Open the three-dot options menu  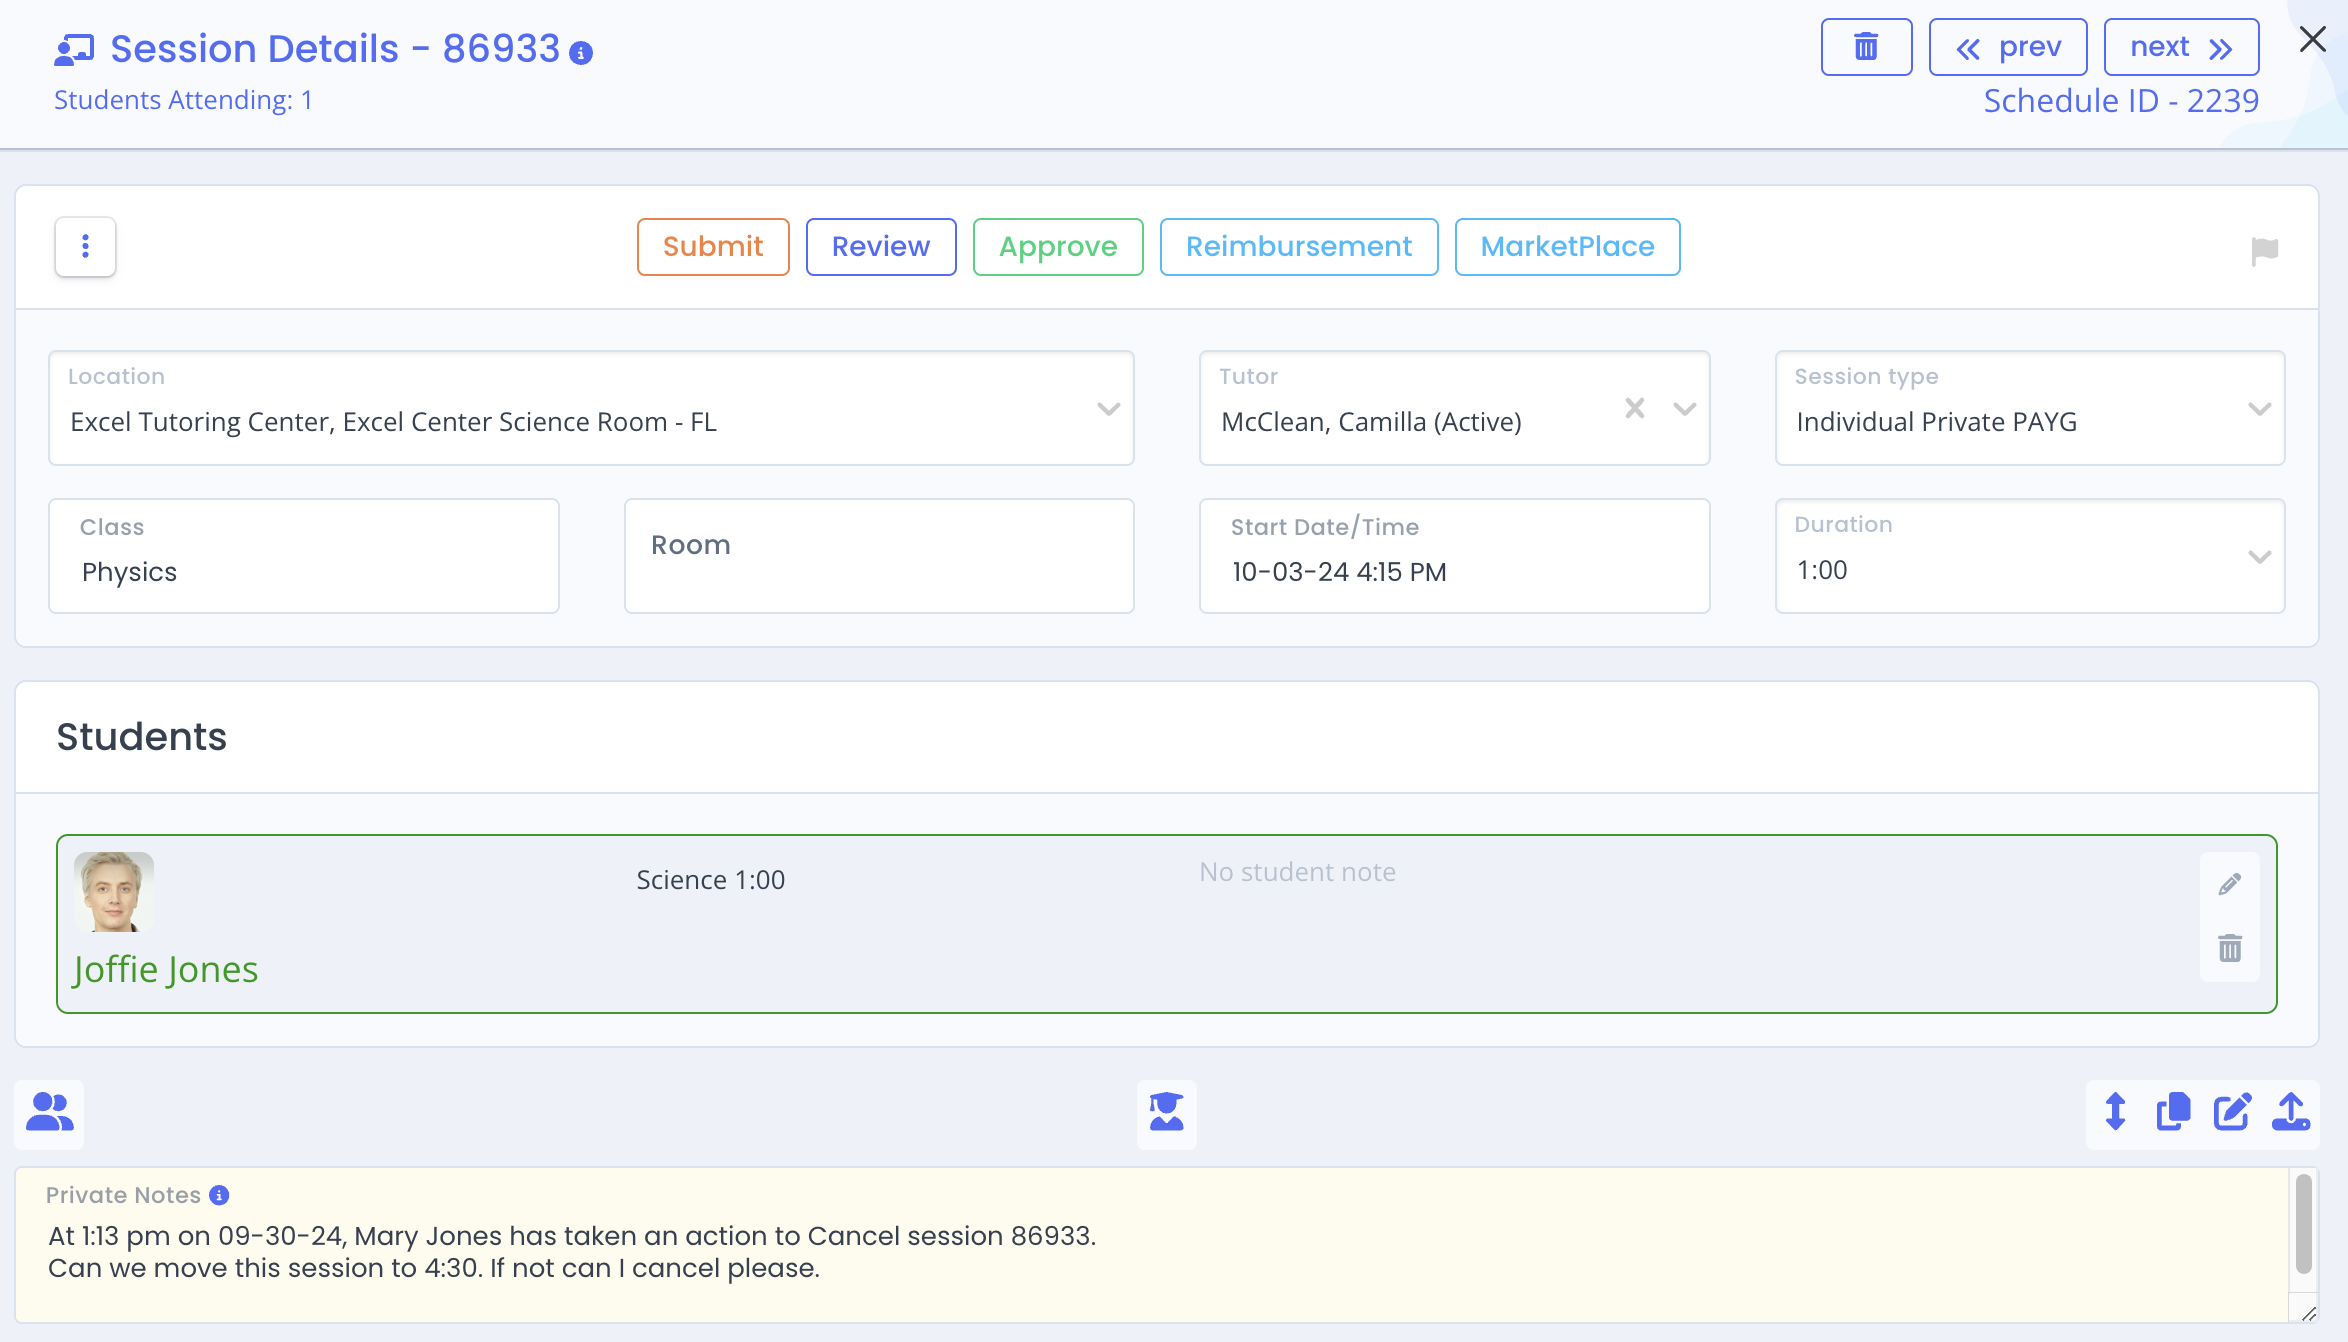click(85, 246)
